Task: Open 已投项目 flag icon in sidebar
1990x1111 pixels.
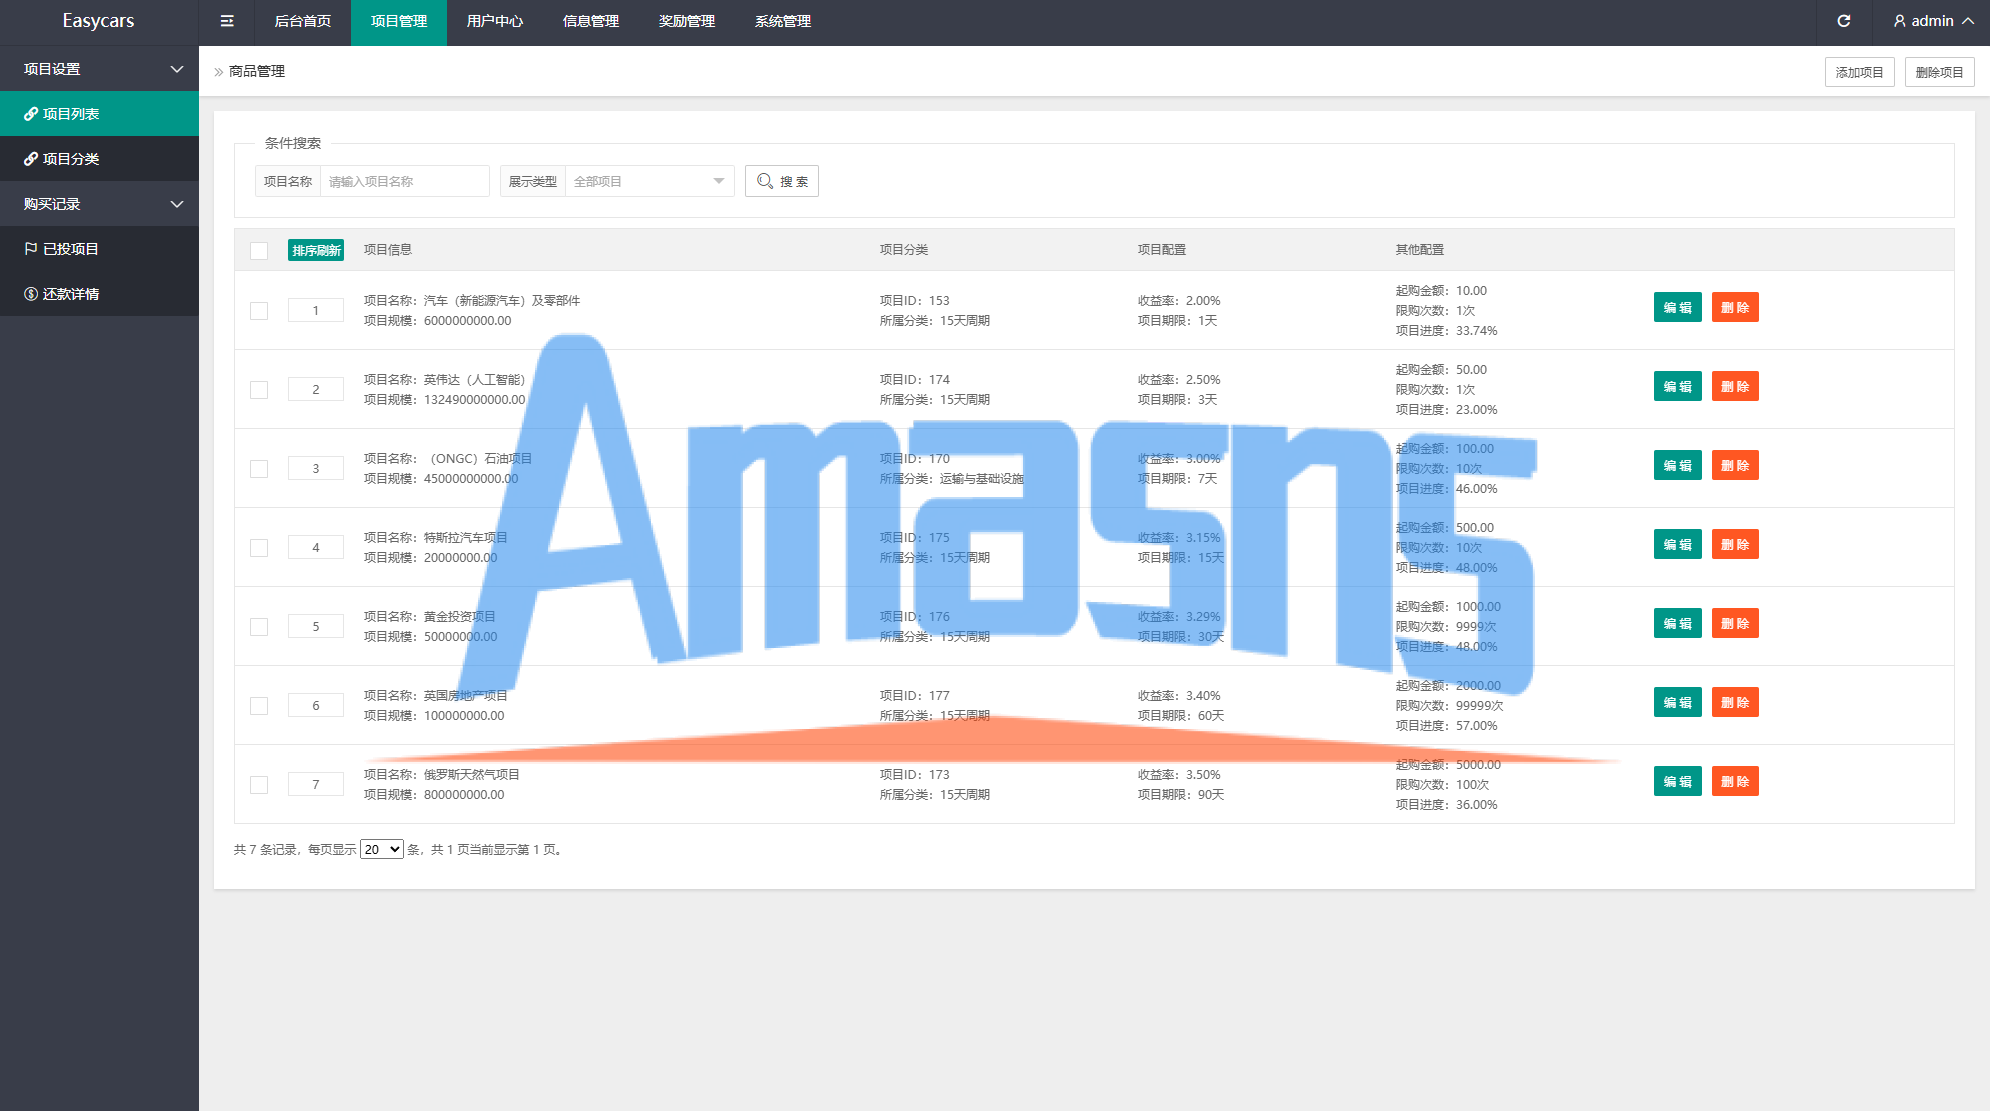Action: (x=31, y=249)
